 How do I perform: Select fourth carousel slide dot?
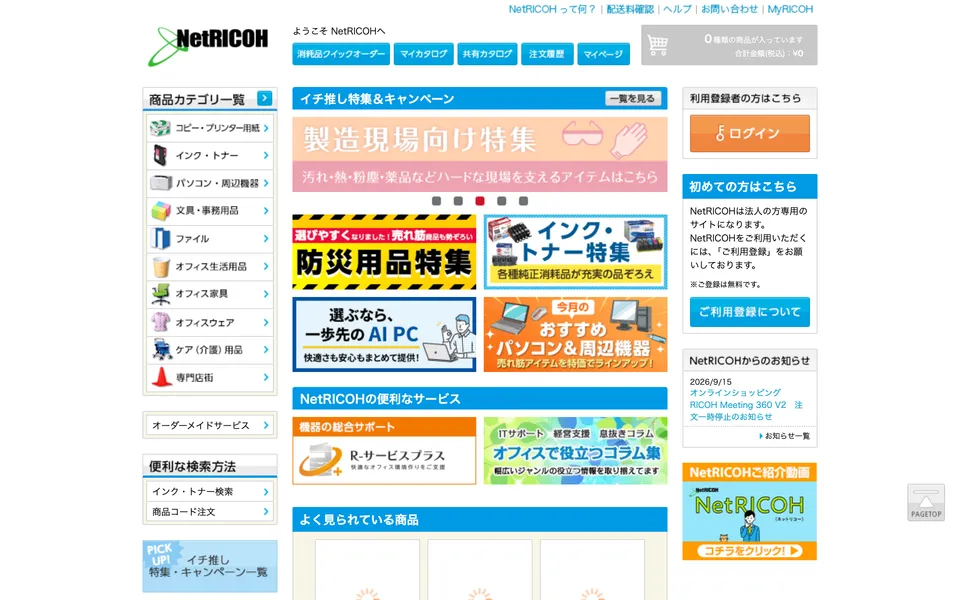pyautogui.click(x=501, y=201)
